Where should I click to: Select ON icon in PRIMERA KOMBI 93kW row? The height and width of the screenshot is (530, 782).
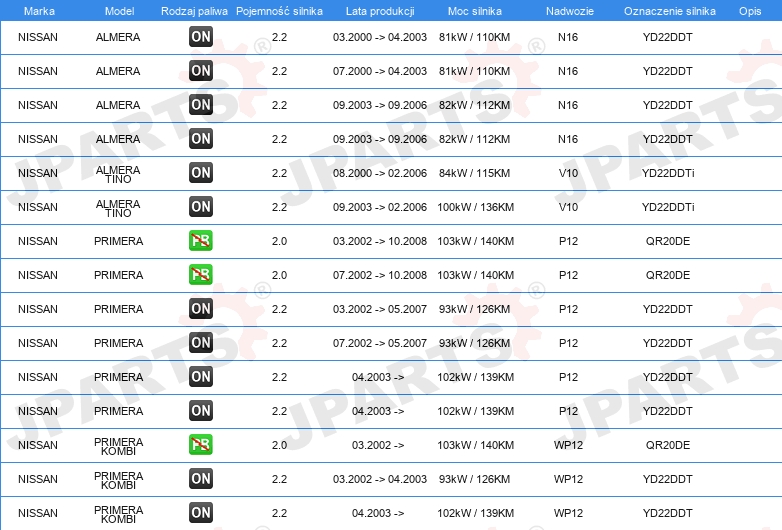click(x=200, y=479)
